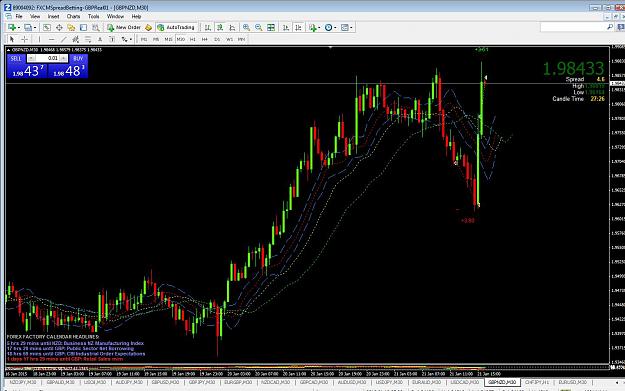Collapse the one-click trading panel triangle
Screen dimensions: 625x391
click(8, 50)
